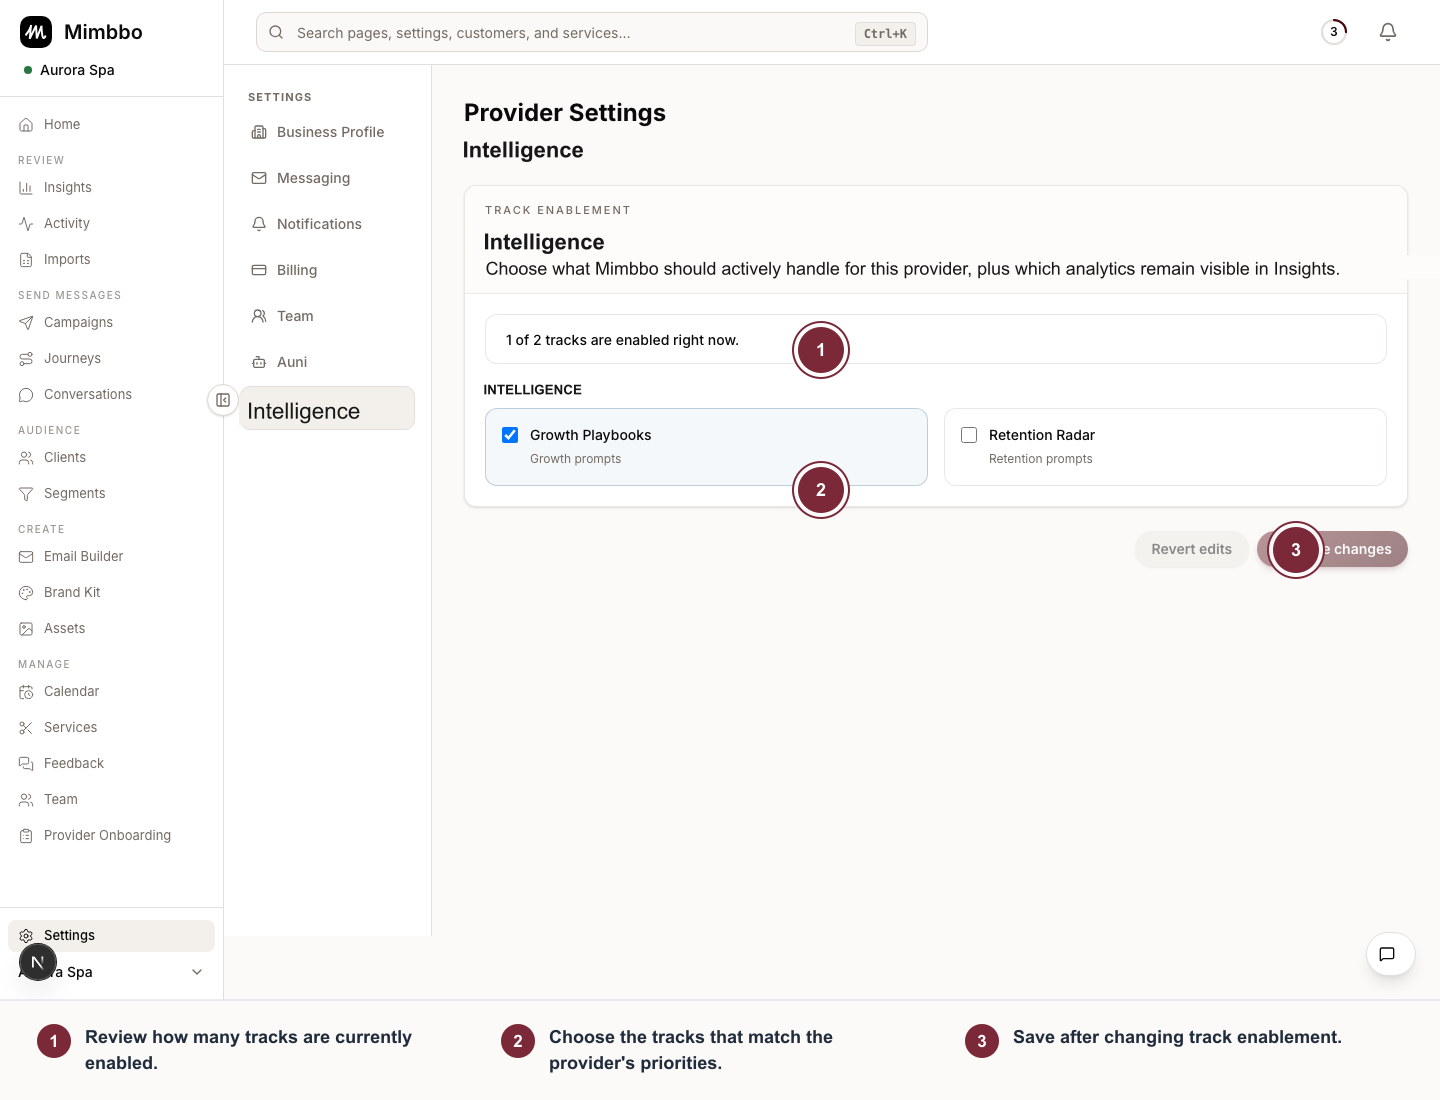The height and width of the screenshot is (1100, 1440).
Task: Click the Revert edits button
Action: click(1191, 549)
